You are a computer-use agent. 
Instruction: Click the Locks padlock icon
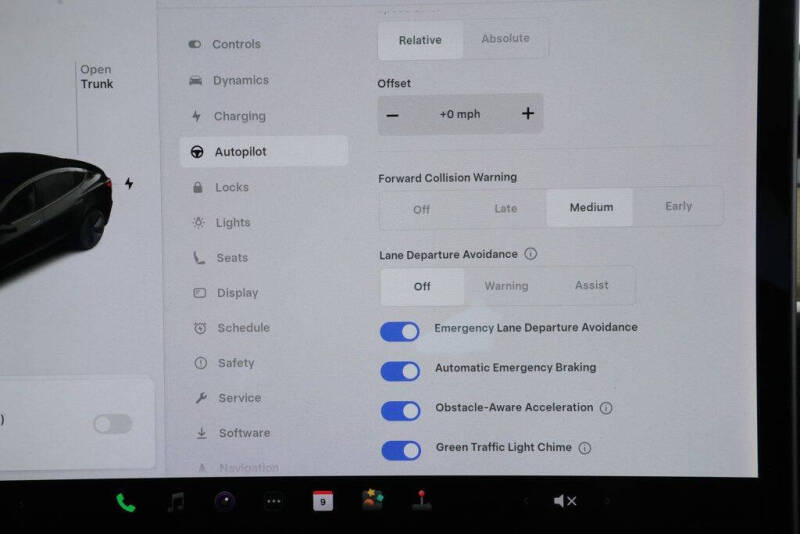click(x=198, y=187)
